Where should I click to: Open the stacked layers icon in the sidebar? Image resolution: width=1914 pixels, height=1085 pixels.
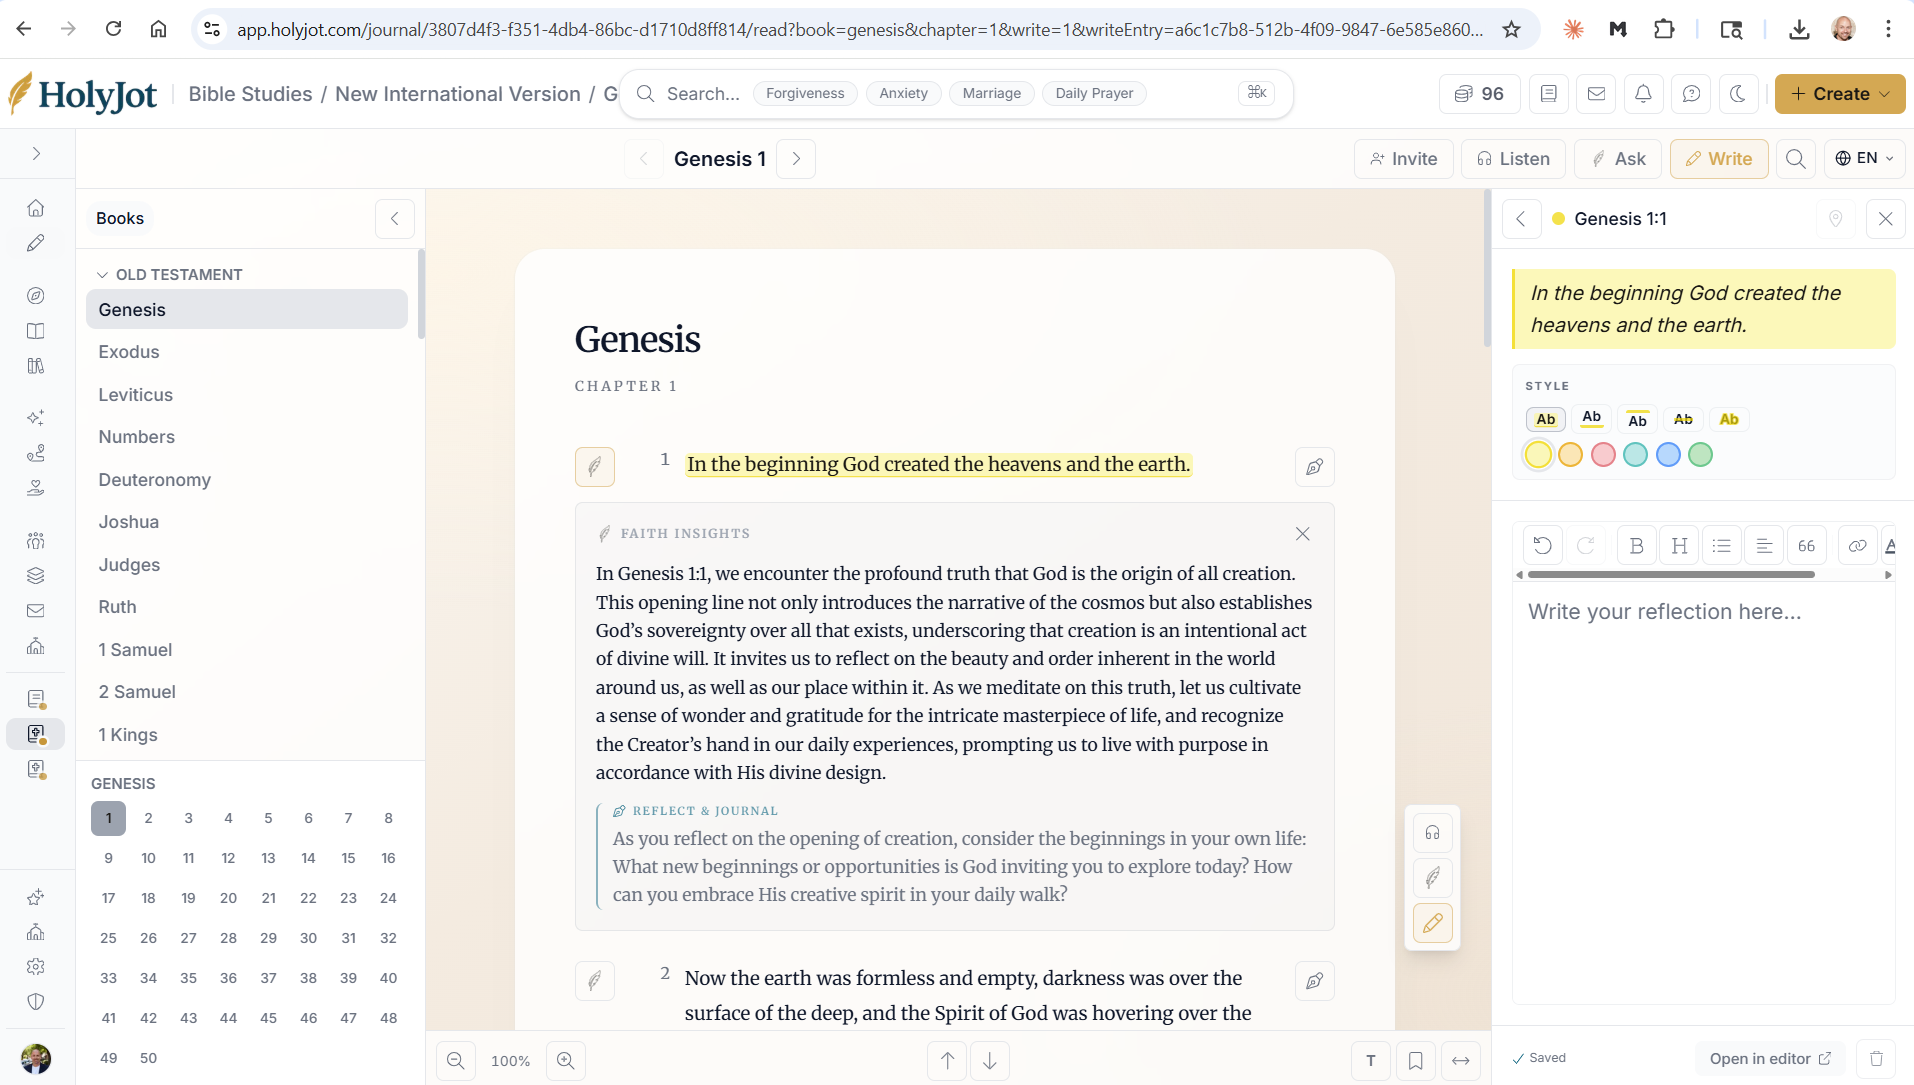[x=36, y=576]
